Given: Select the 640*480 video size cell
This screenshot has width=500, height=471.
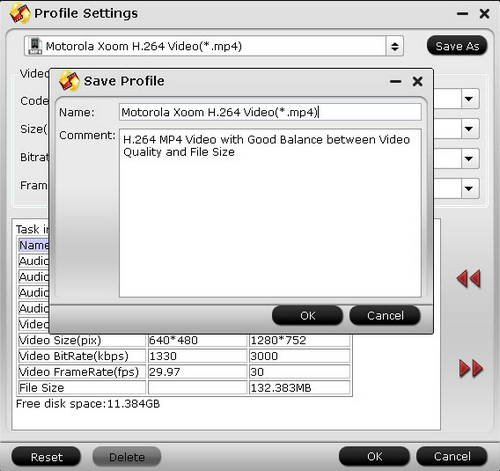Looking at the screenshot, I should [x=197, y=340].
